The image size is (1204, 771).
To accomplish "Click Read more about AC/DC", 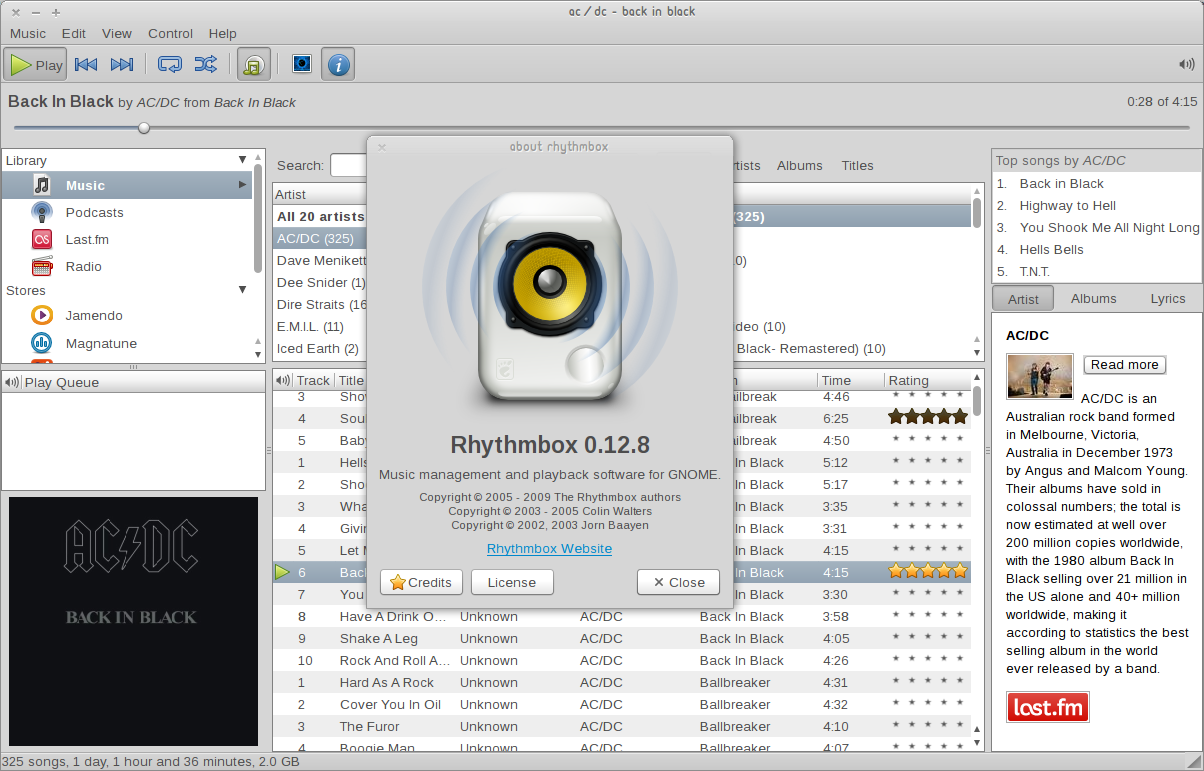I will click(x=1125, y=365).
